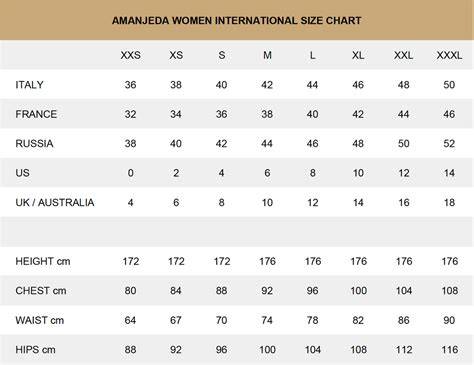This screenshot has height=365, width=474.
Task: Click the CHEST cm row label
Action: coord(41,291)
